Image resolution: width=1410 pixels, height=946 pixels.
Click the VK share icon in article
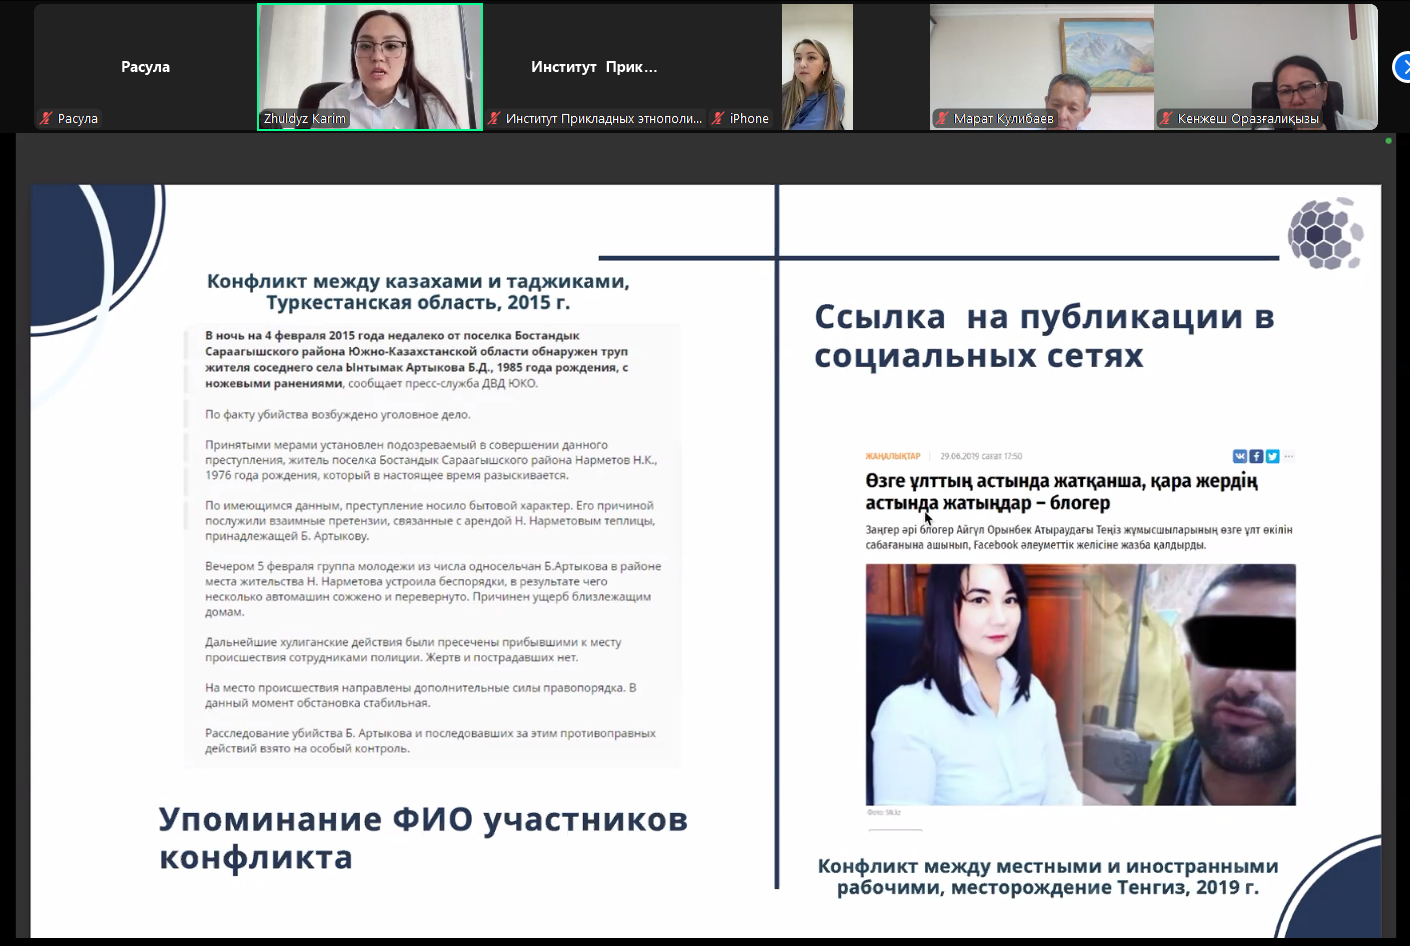[x=1240, y=456]
